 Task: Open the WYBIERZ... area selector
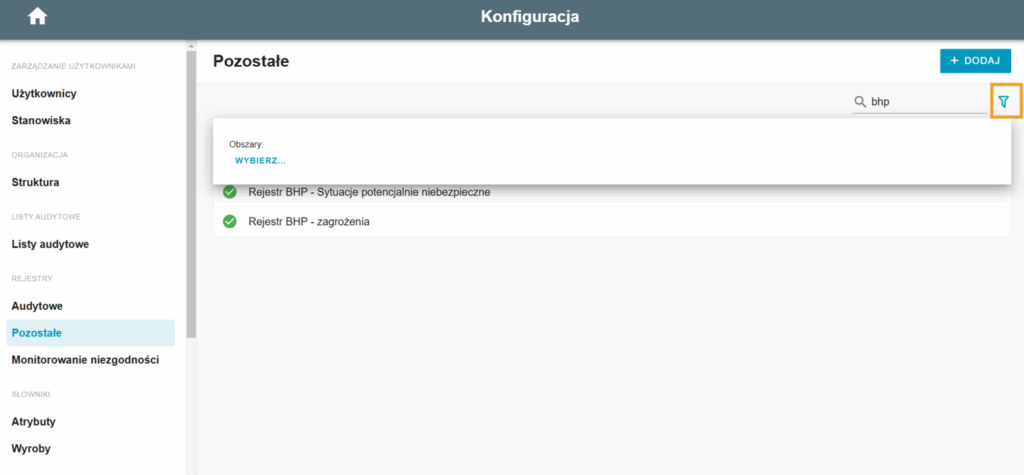tap(261, 161)
